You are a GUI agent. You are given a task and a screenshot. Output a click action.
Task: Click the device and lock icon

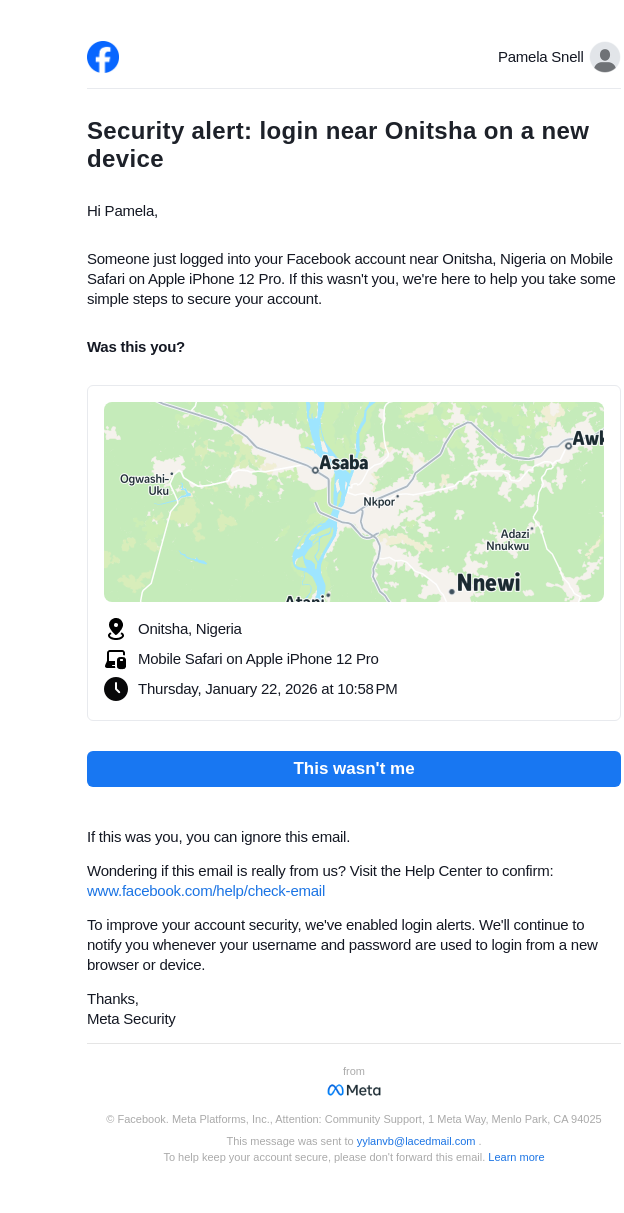(116, 659)
